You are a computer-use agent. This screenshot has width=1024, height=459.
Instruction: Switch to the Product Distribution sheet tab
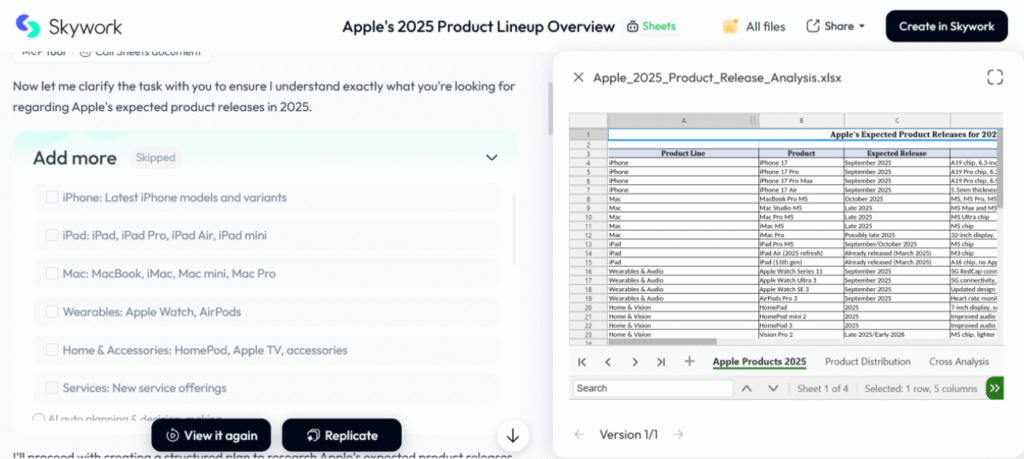coord(867,362)
